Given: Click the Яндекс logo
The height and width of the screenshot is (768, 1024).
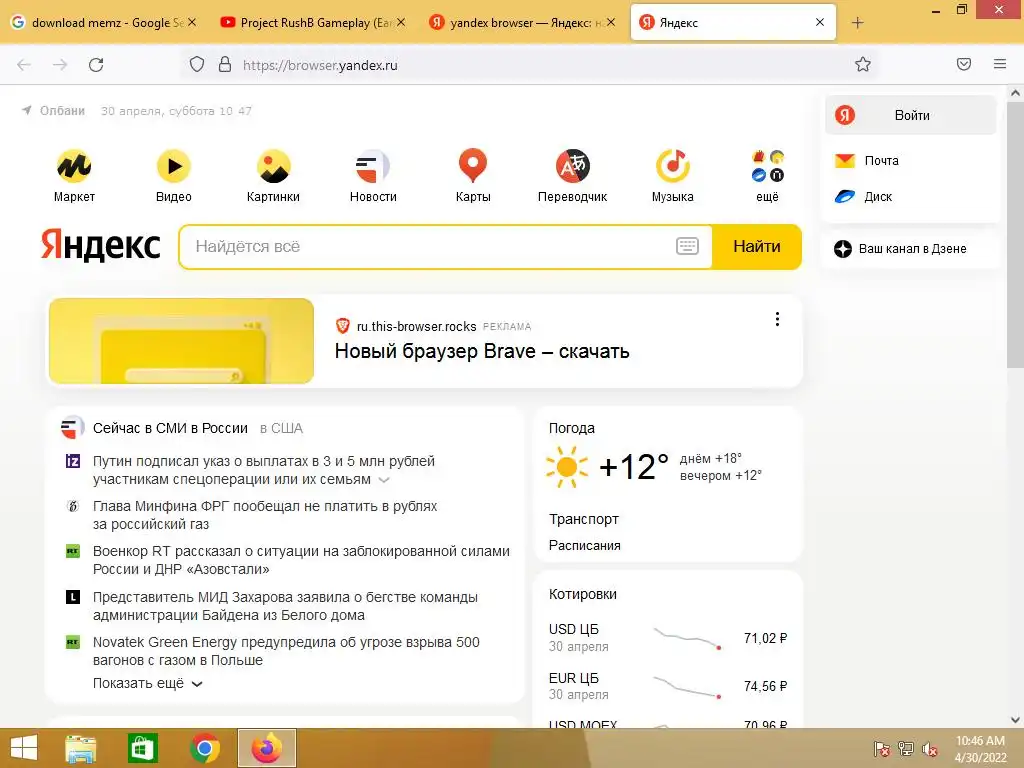Looking at the screenshot, I should tap(101, 246).
